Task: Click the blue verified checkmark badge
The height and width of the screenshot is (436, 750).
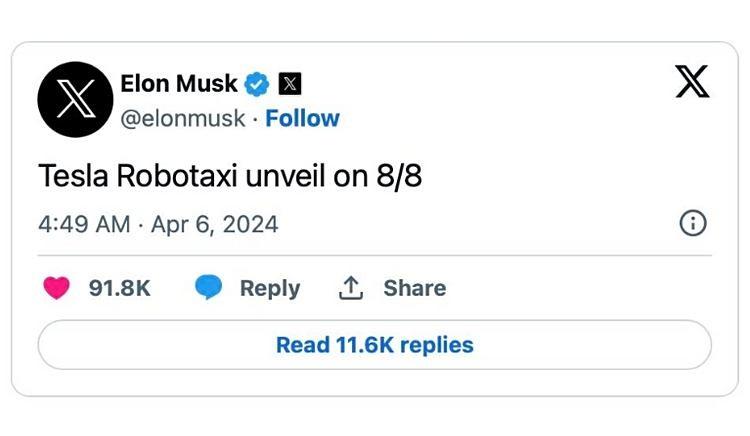Action: pos(258,83)
